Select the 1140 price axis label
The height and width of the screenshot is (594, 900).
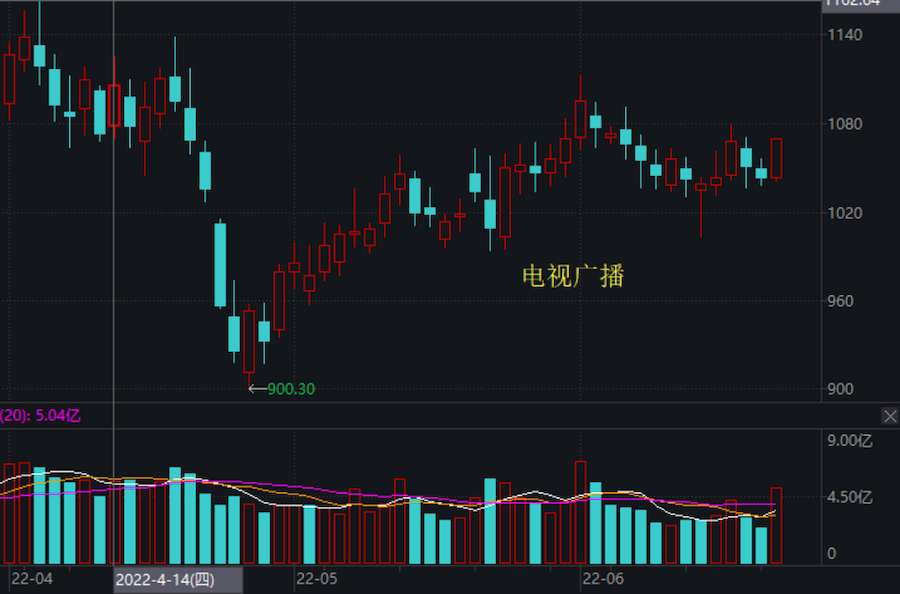(845, 35)
